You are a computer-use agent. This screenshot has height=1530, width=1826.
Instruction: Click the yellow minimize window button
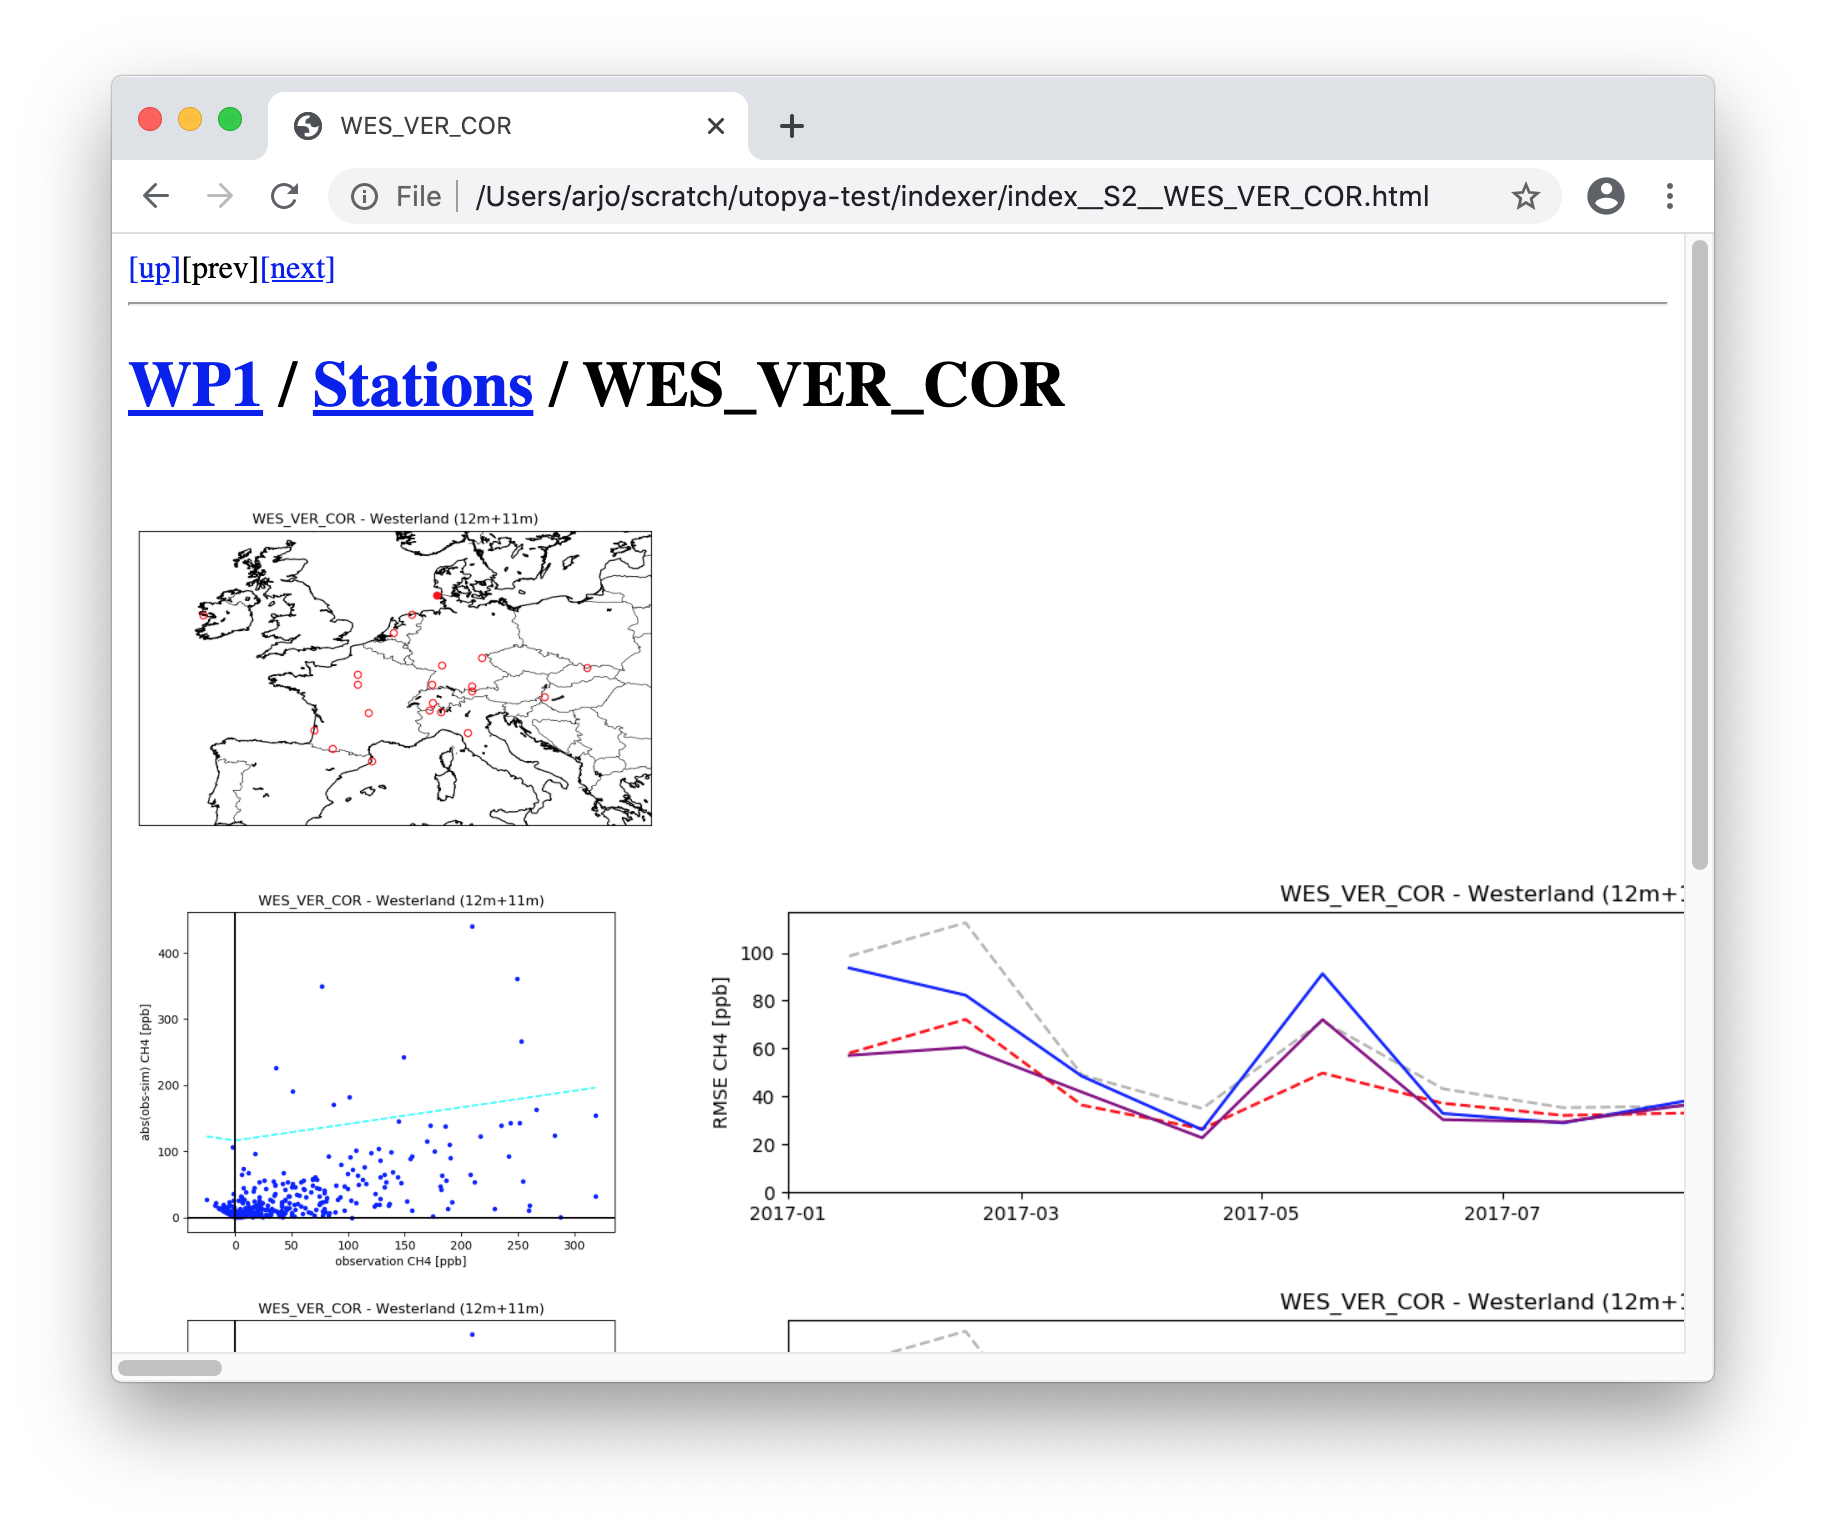(x=190, y=119)
